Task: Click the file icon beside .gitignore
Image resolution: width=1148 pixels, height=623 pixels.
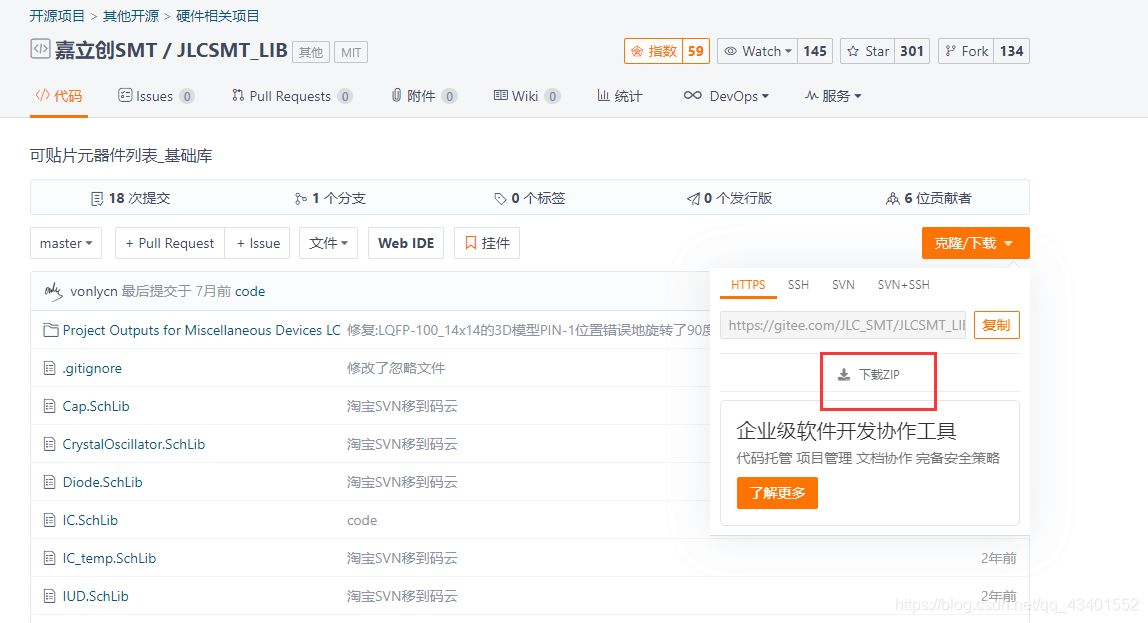Action: click(x=50, y=368)
